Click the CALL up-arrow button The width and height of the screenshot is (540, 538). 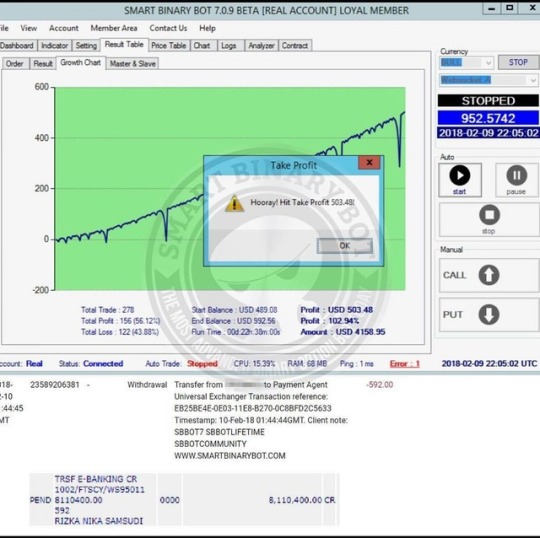(489, 275)
